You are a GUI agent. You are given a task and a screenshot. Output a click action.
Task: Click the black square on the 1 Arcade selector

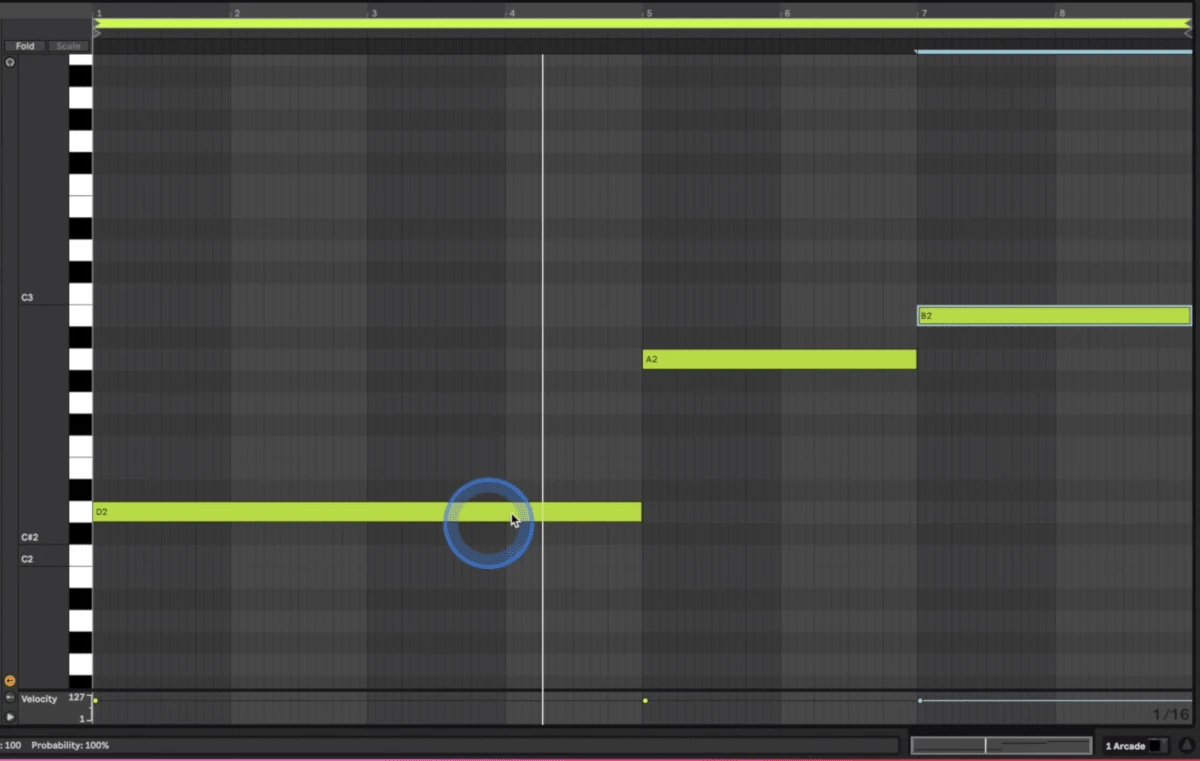click(x=1155, y=746)
